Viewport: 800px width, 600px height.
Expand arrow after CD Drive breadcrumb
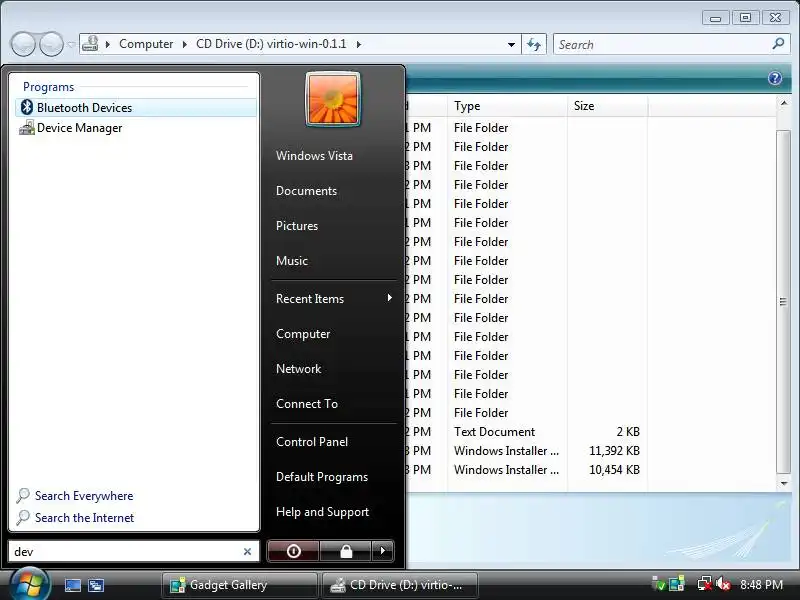click(x=359, y=44)
